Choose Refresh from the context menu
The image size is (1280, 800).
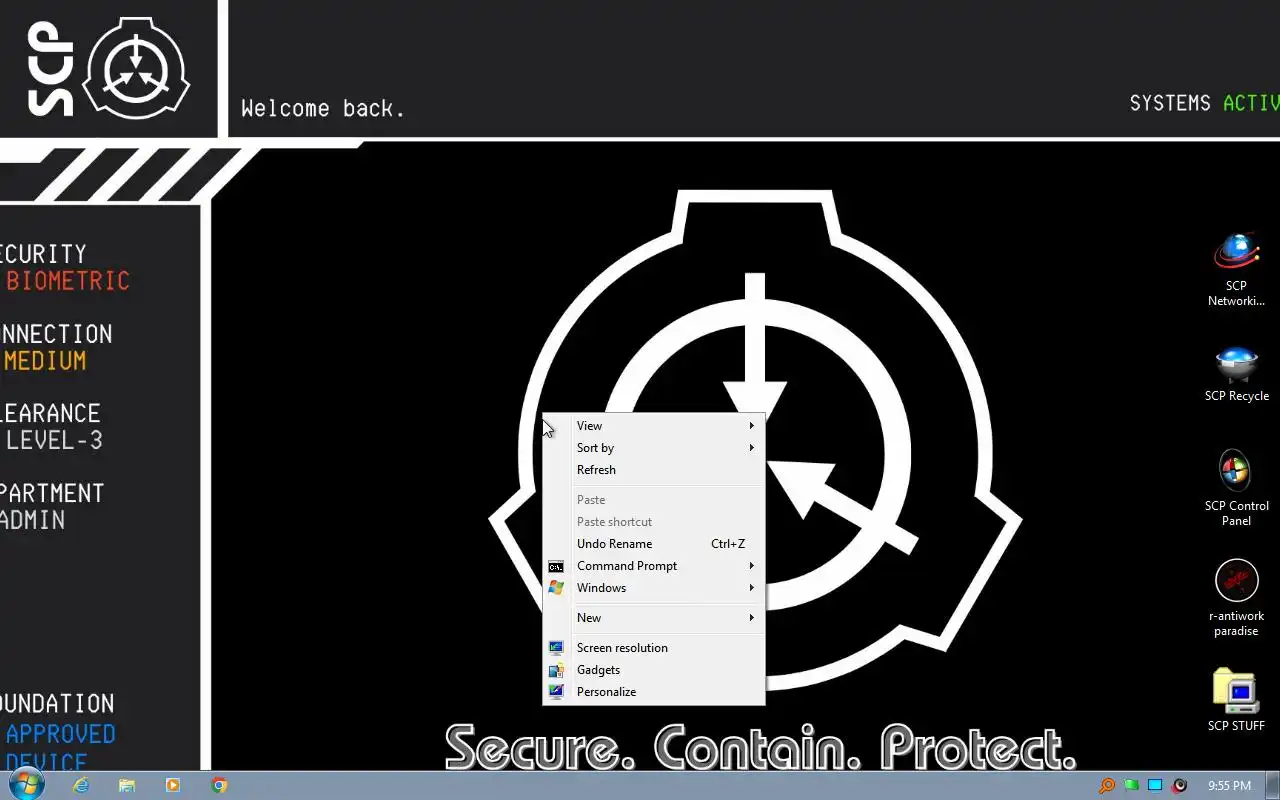[654, 470]
